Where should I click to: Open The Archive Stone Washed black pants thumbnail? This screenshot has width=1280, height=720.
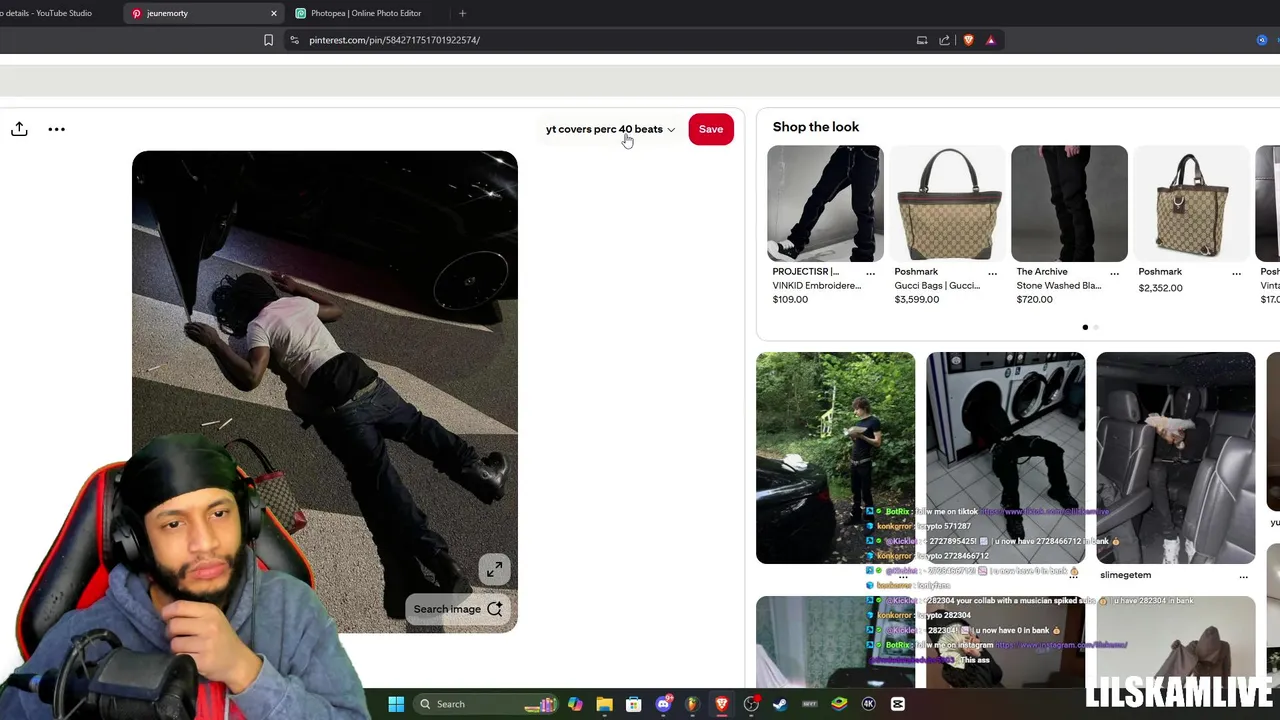coord(1069,203)
